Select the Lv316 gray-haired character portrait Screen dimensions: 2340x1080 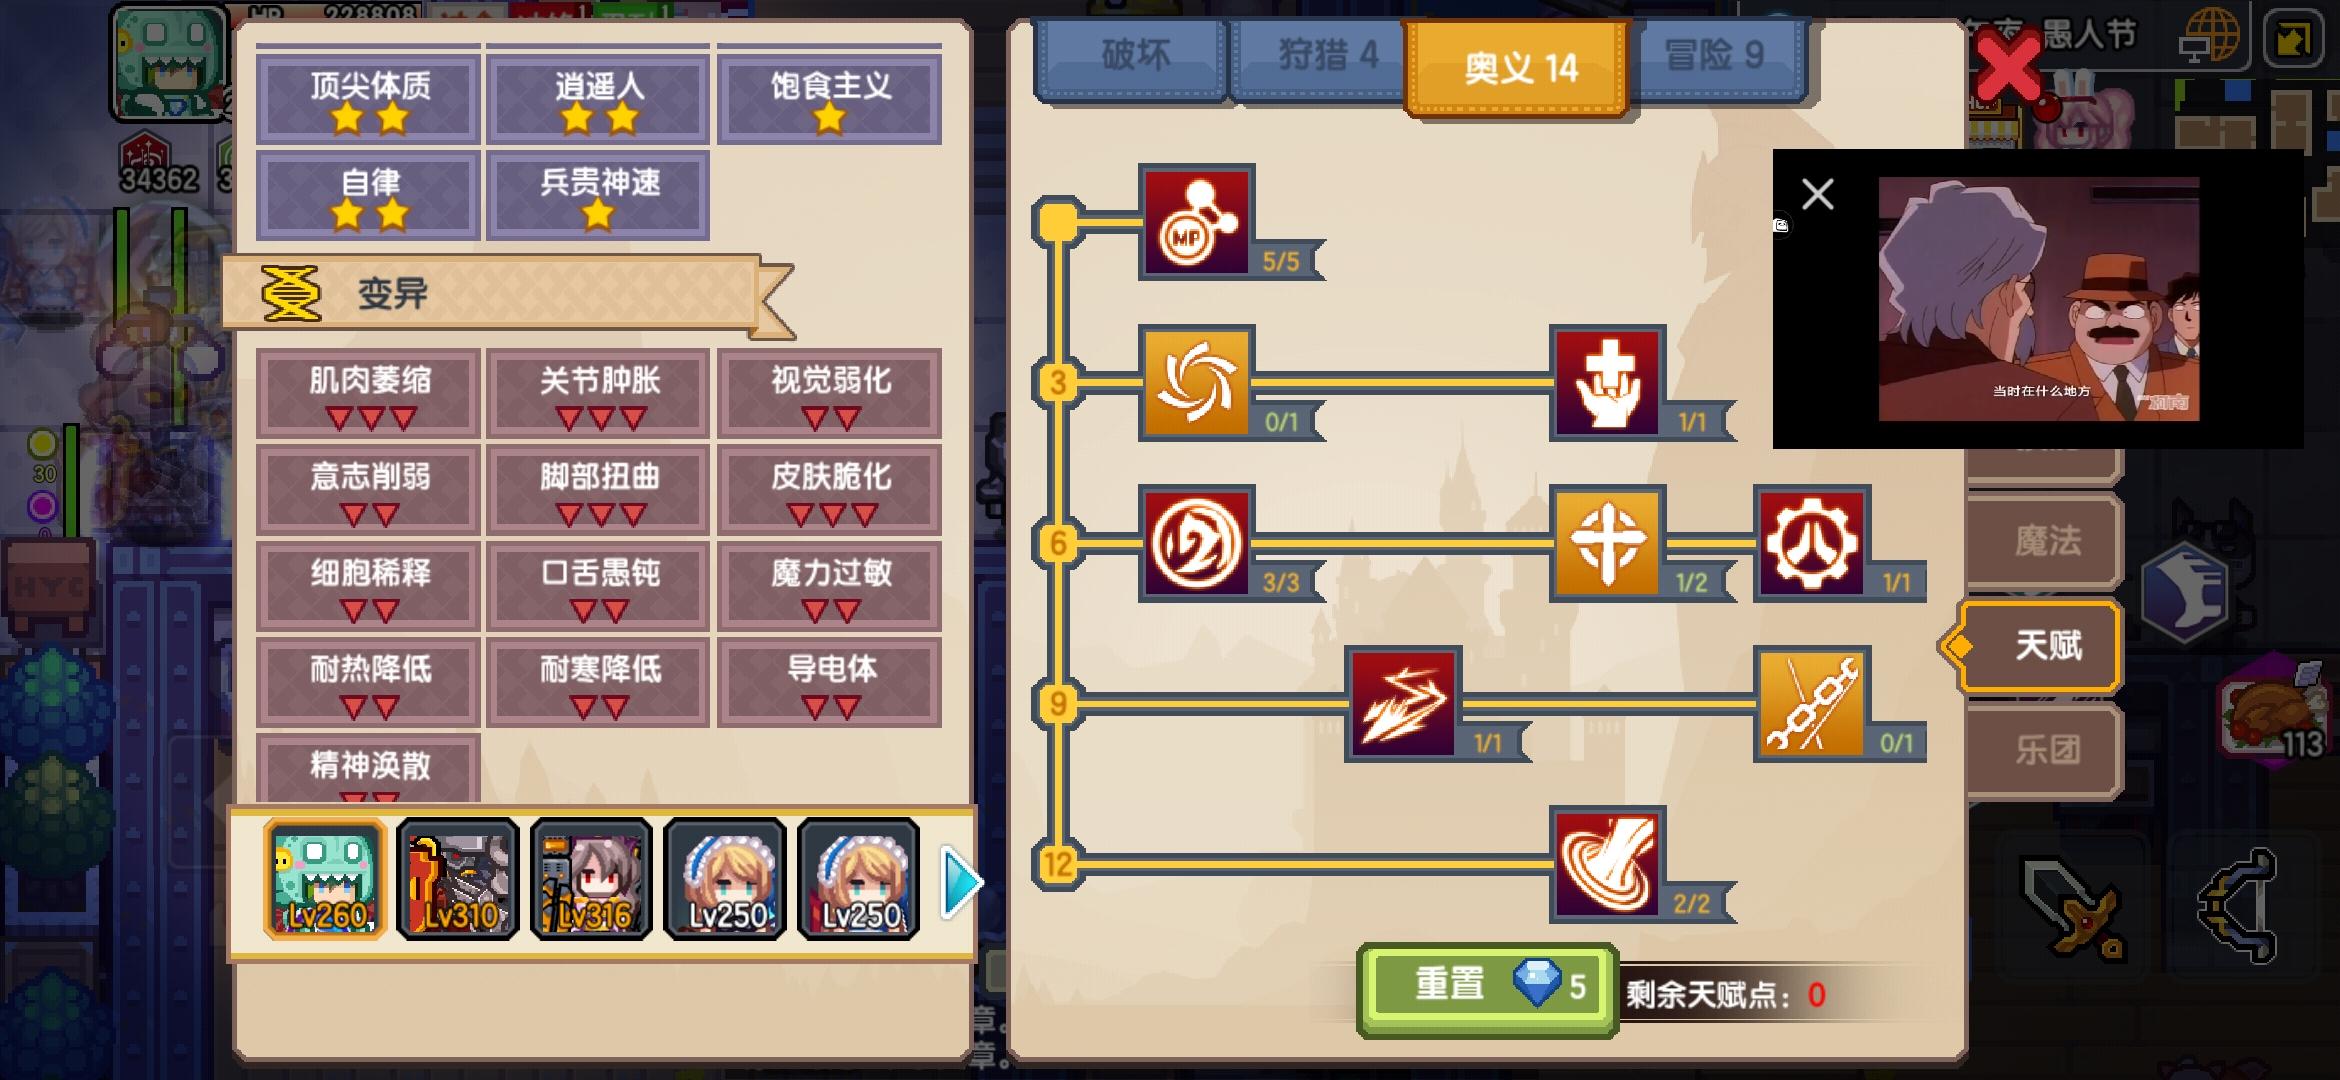click(591, 879)
